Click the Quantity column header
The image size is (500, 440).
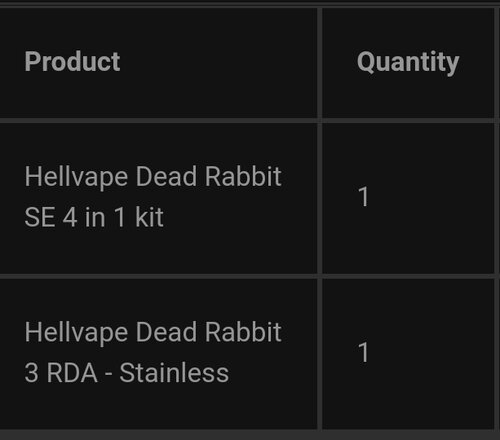408,63
